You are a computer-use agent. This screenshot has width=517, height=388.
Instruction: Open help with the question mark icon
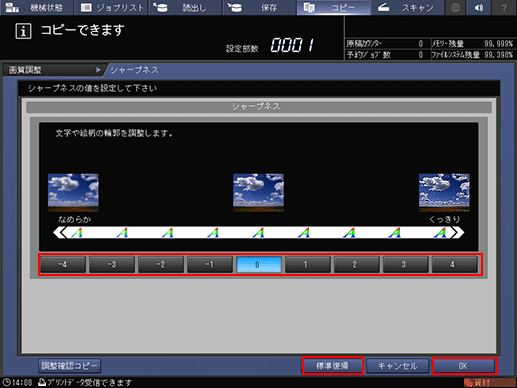coord(504,7)
